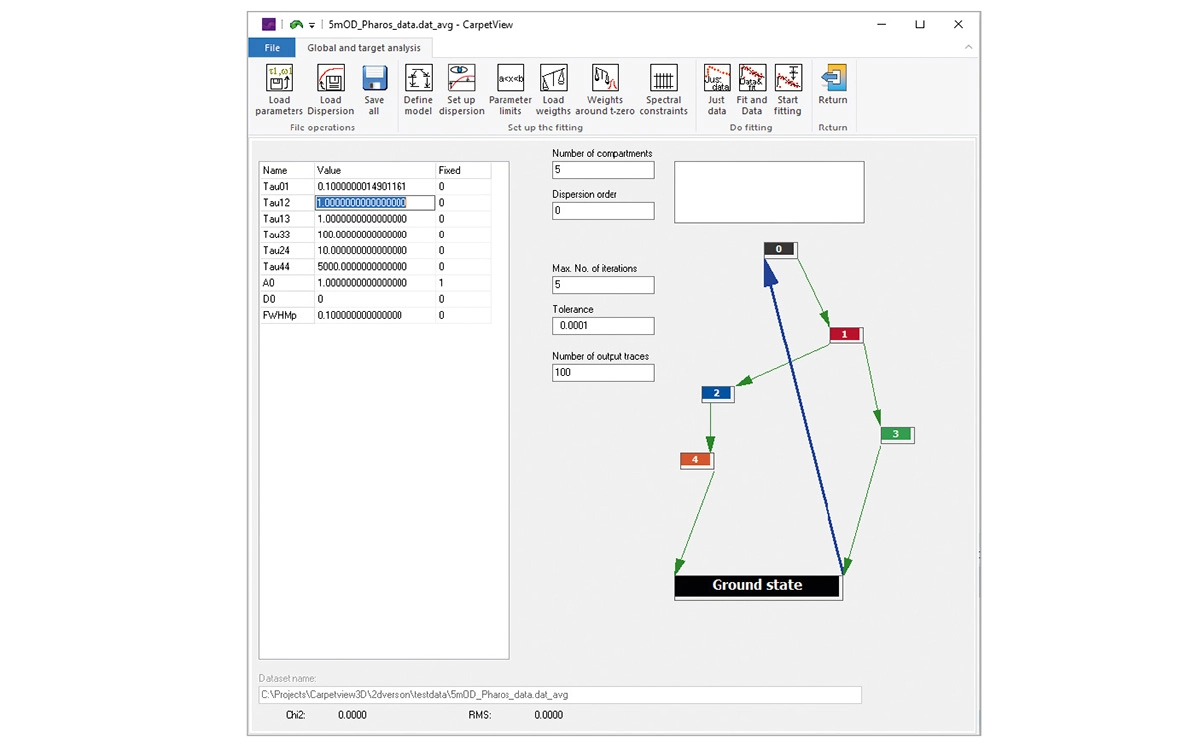
Task: Expand the quick access toolbar dropdown arrow
Action: click(312, 25)
